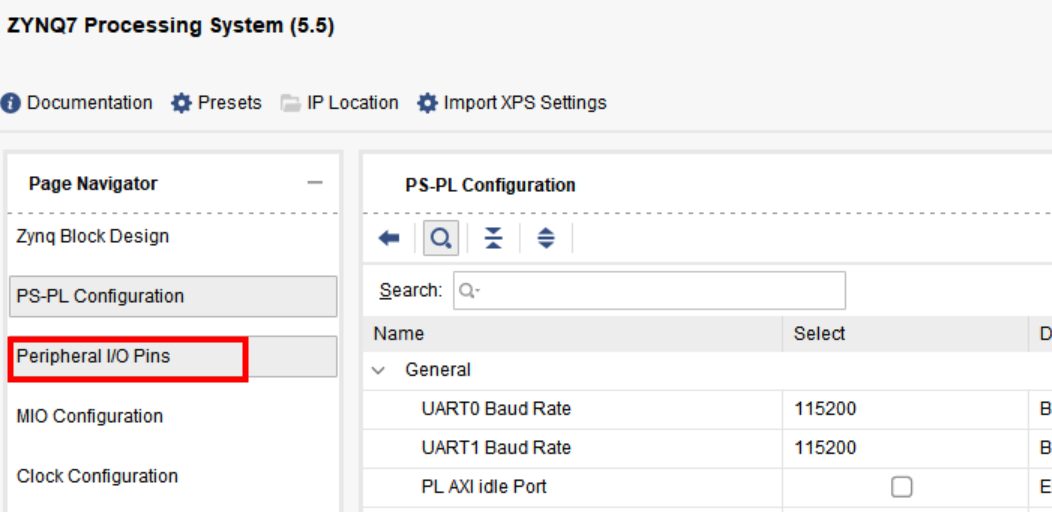Click the back arrow icon in toolbar
Screen dimensions: 1052x512
(x=389, y=238)
